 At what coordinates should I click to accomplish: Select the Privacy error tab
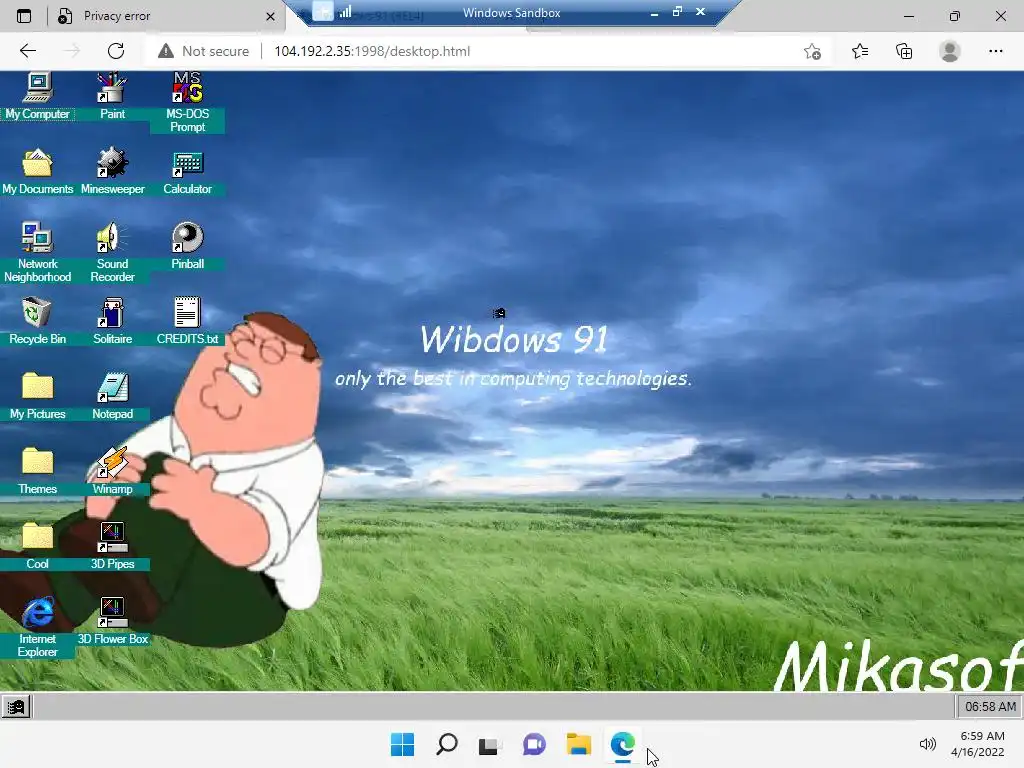point(163,16)
